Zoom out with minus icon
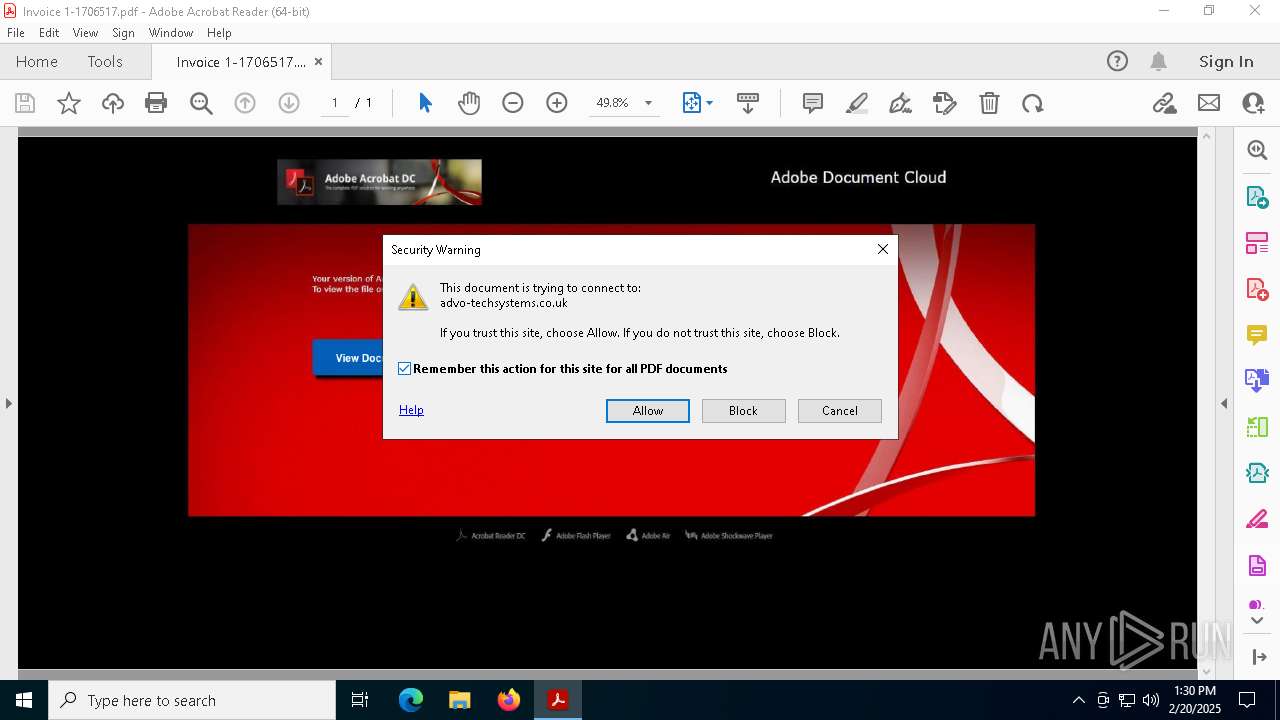The width and height of the screenshot is (1280, 720). (513, 103)
